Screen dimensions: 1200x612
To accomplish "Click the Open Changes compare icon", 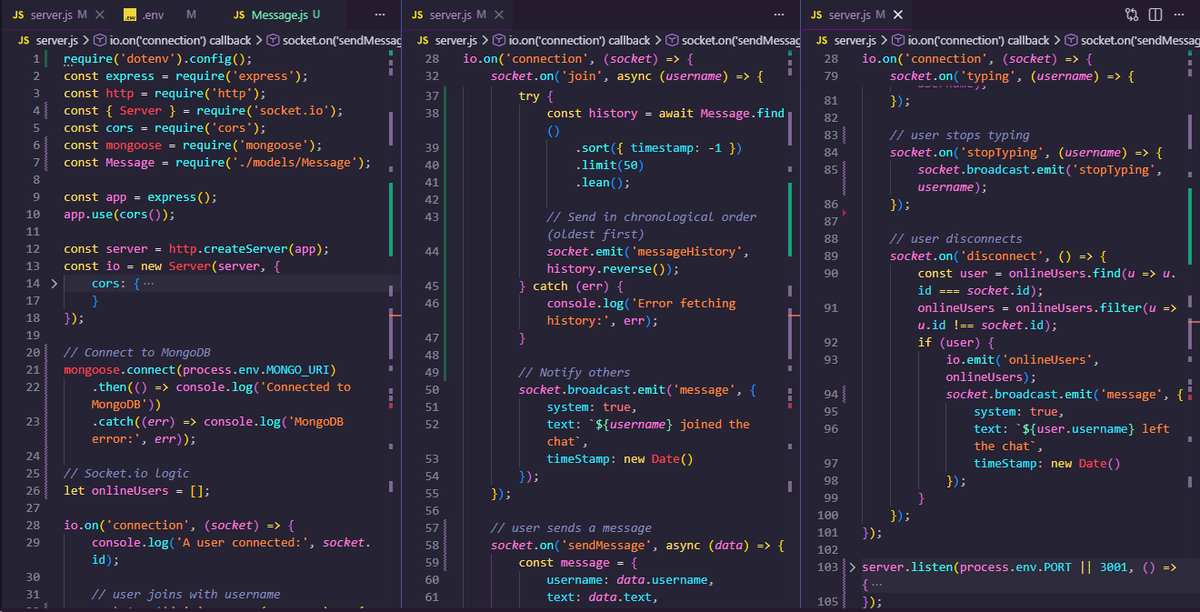I will tap(1131, 15).
